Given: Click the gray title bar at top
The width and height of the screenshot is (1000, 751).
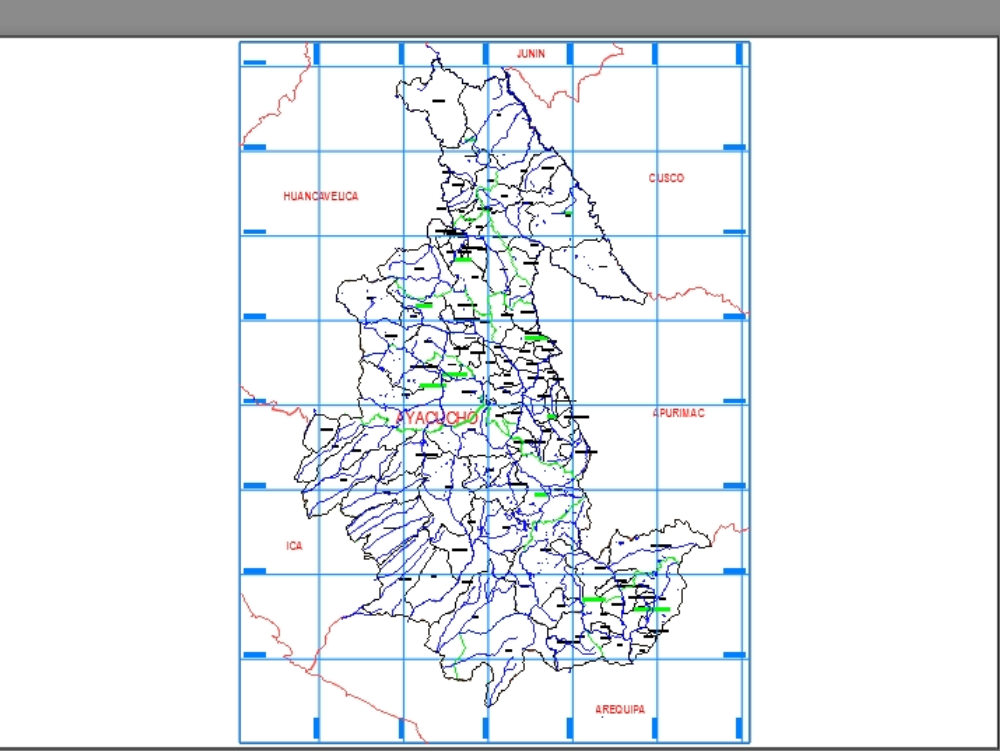Looking at the screenshot, I should pos(500,17).
